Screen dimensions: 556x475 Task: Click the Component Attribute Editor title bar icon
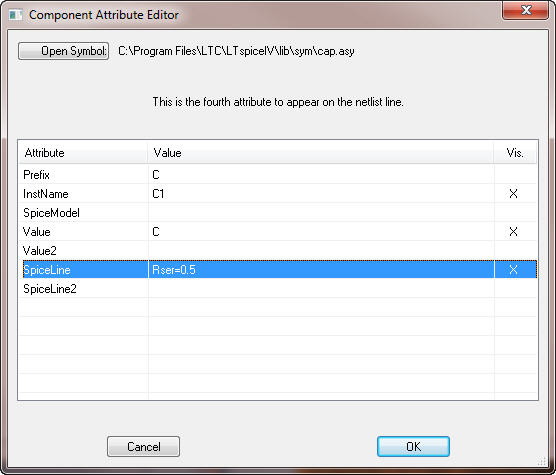click(x=16, y=15)
